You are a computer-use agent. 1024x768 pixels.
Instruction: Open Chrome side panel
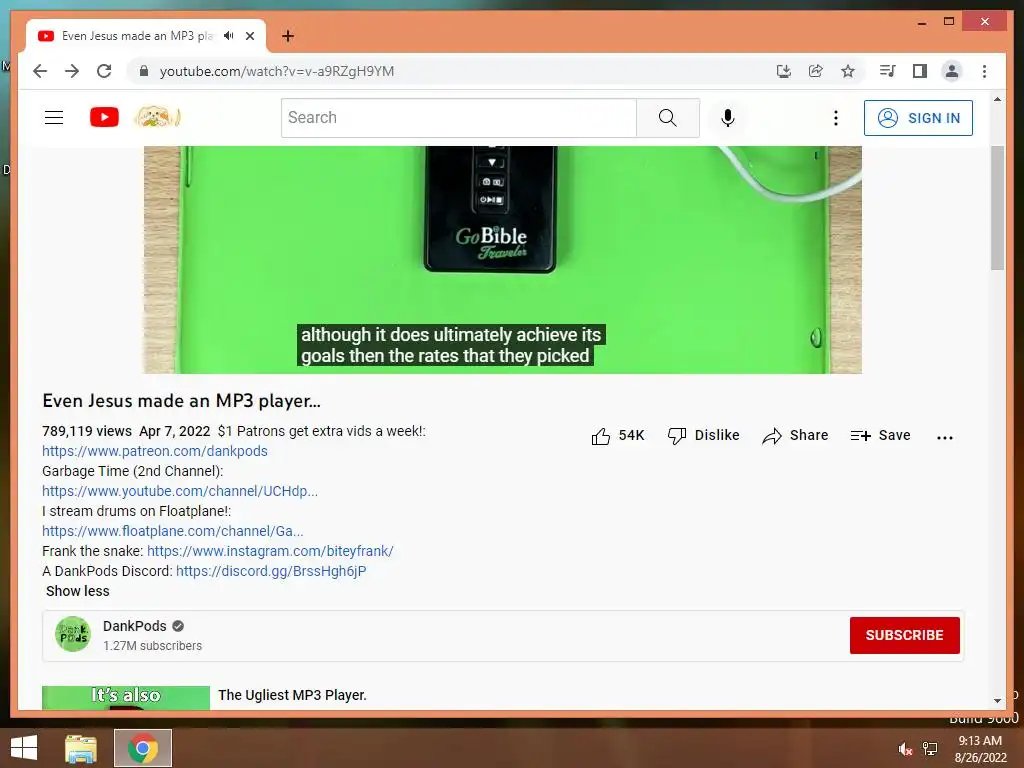(x=920, y=71)
